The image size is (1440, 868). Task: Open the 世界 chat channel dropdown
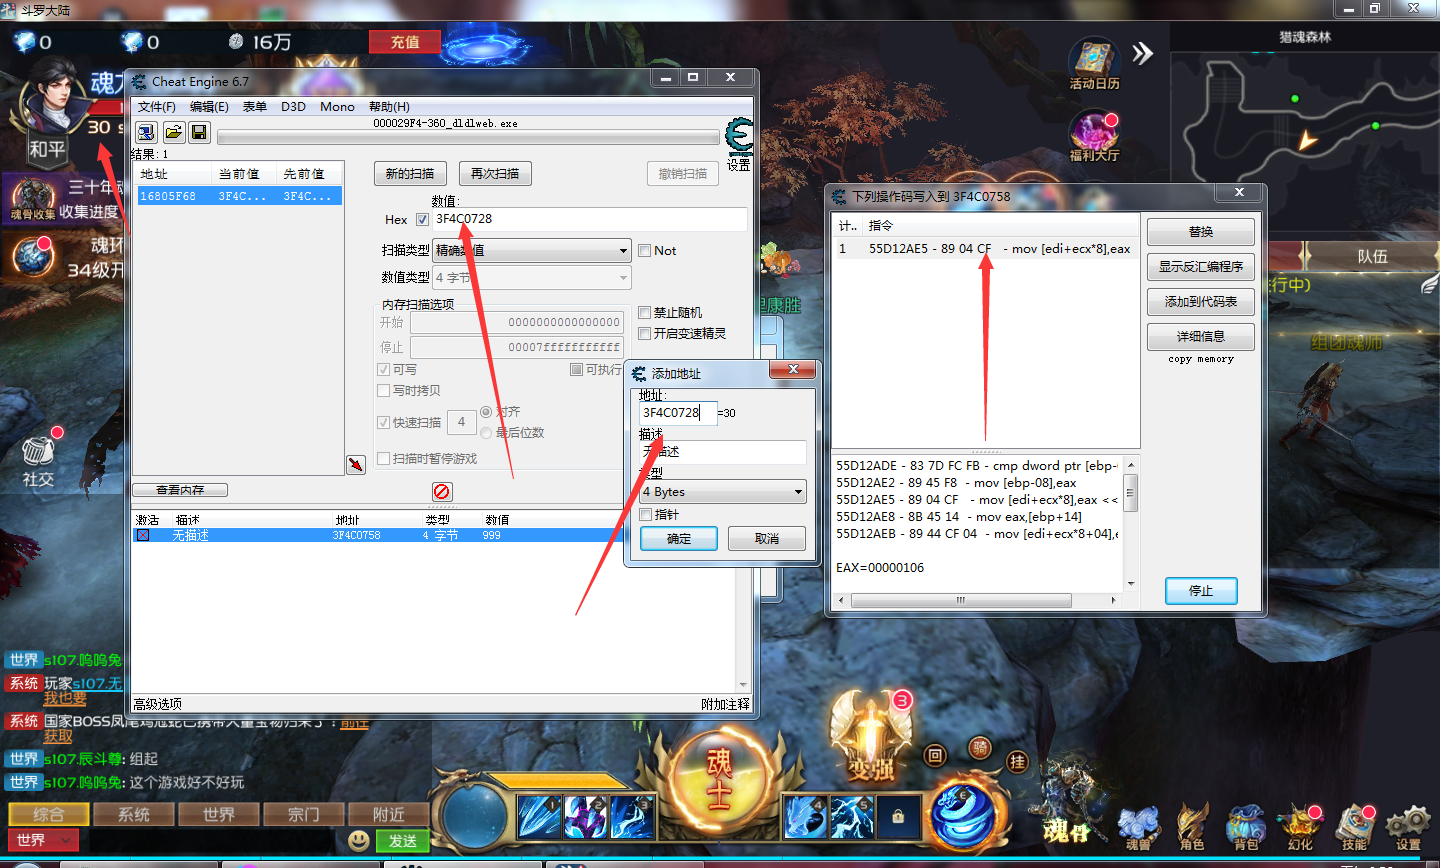(x=43, y=840)
